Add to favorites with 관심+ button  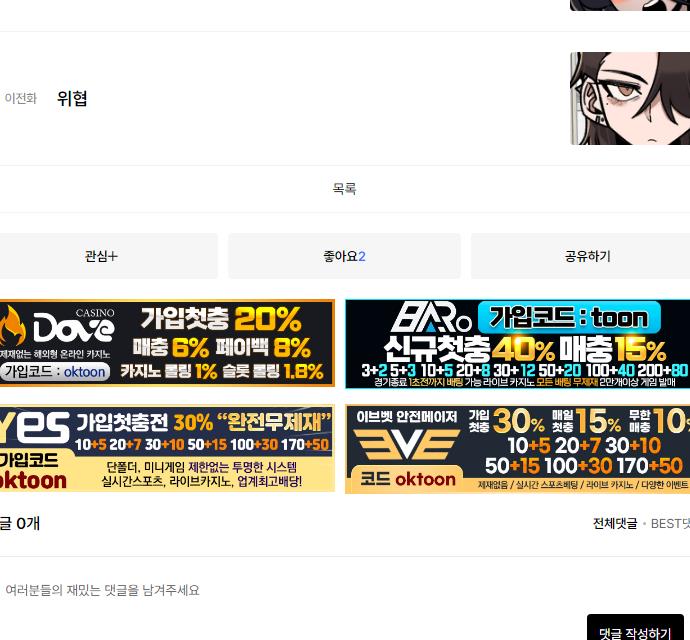click(x=108, y=256)
